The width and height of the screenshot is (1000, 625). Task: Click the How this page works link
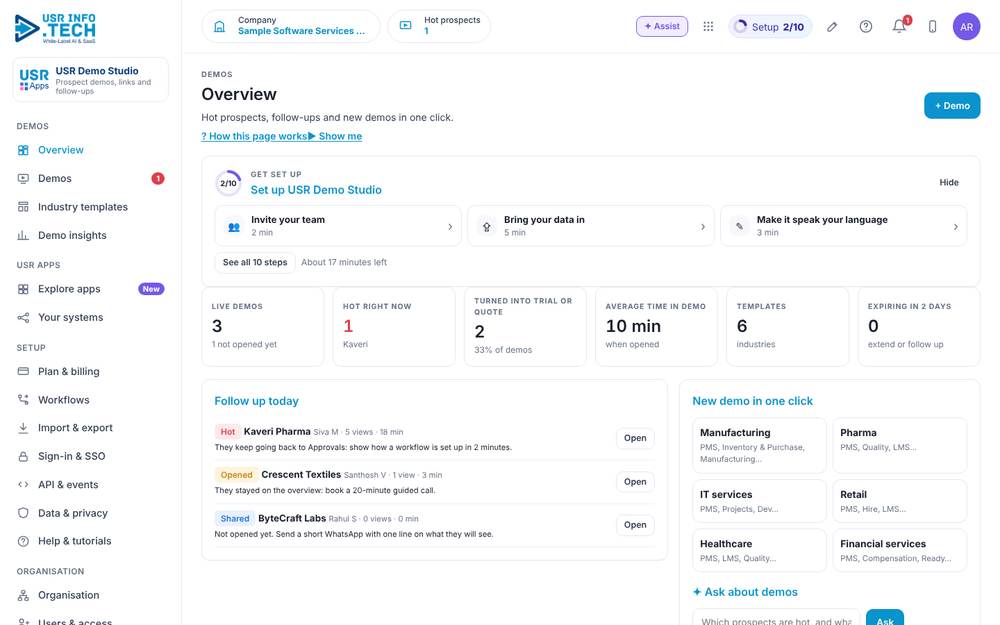254,136
